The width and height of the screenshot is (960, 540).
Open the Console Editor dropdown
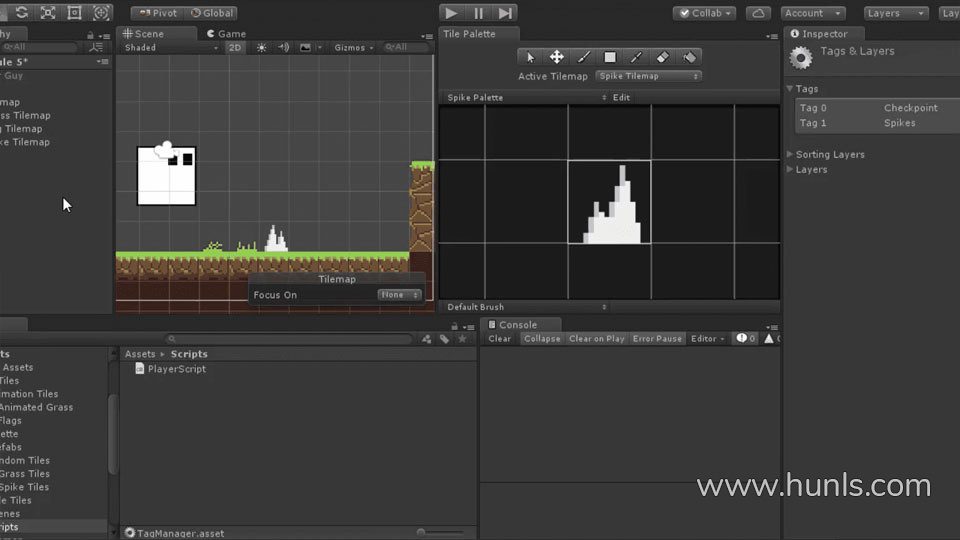pyautogui.click(x=707, y=339)
